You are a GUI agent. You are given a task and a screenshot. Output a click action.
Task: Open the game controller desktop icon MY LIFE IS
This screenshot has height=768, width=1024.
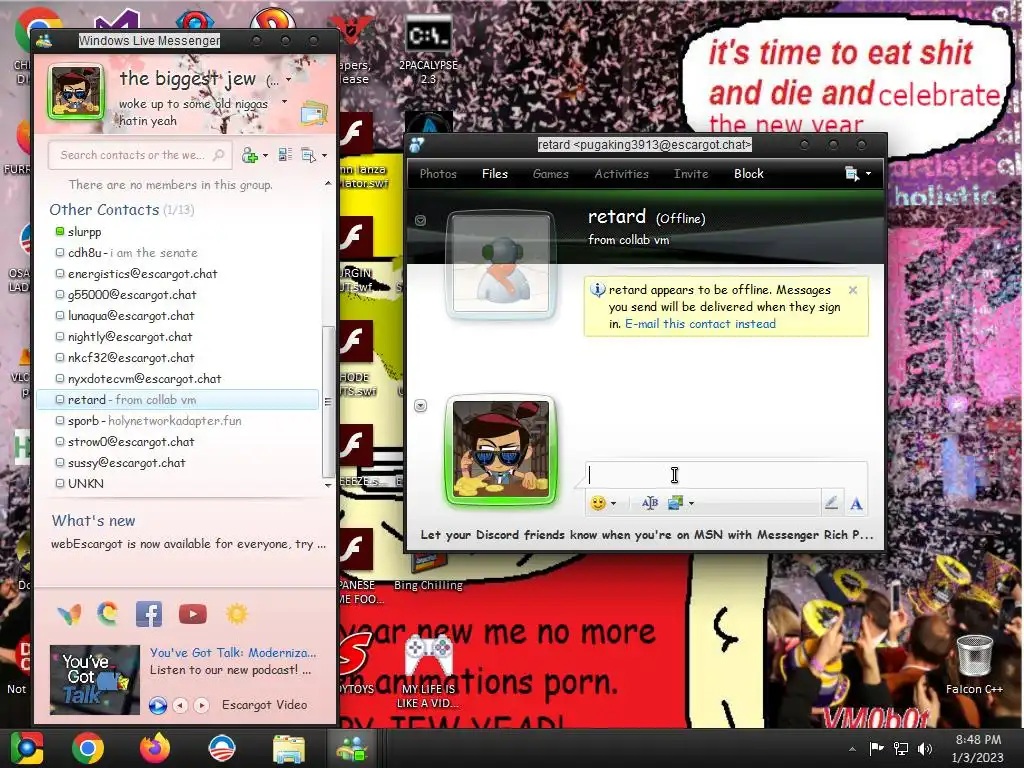tap(428, 673)
